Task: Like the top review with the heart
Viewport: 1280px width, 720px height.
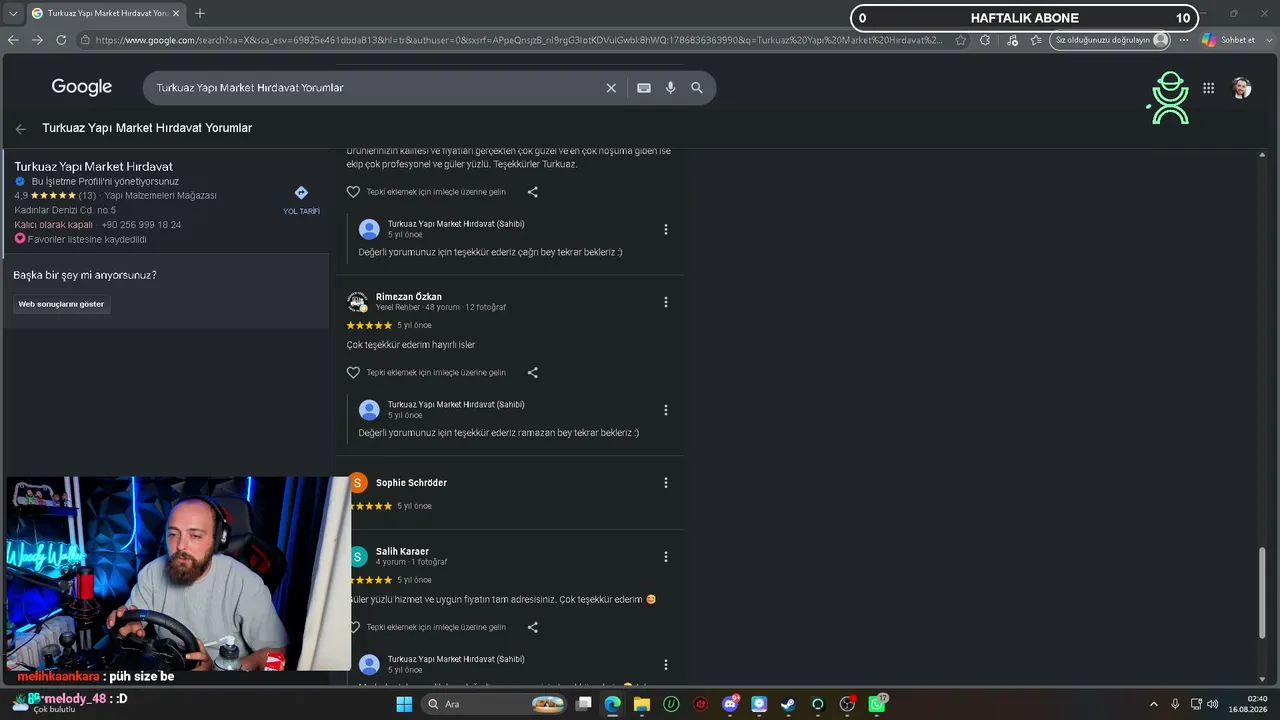Action: tap(353, 192)
